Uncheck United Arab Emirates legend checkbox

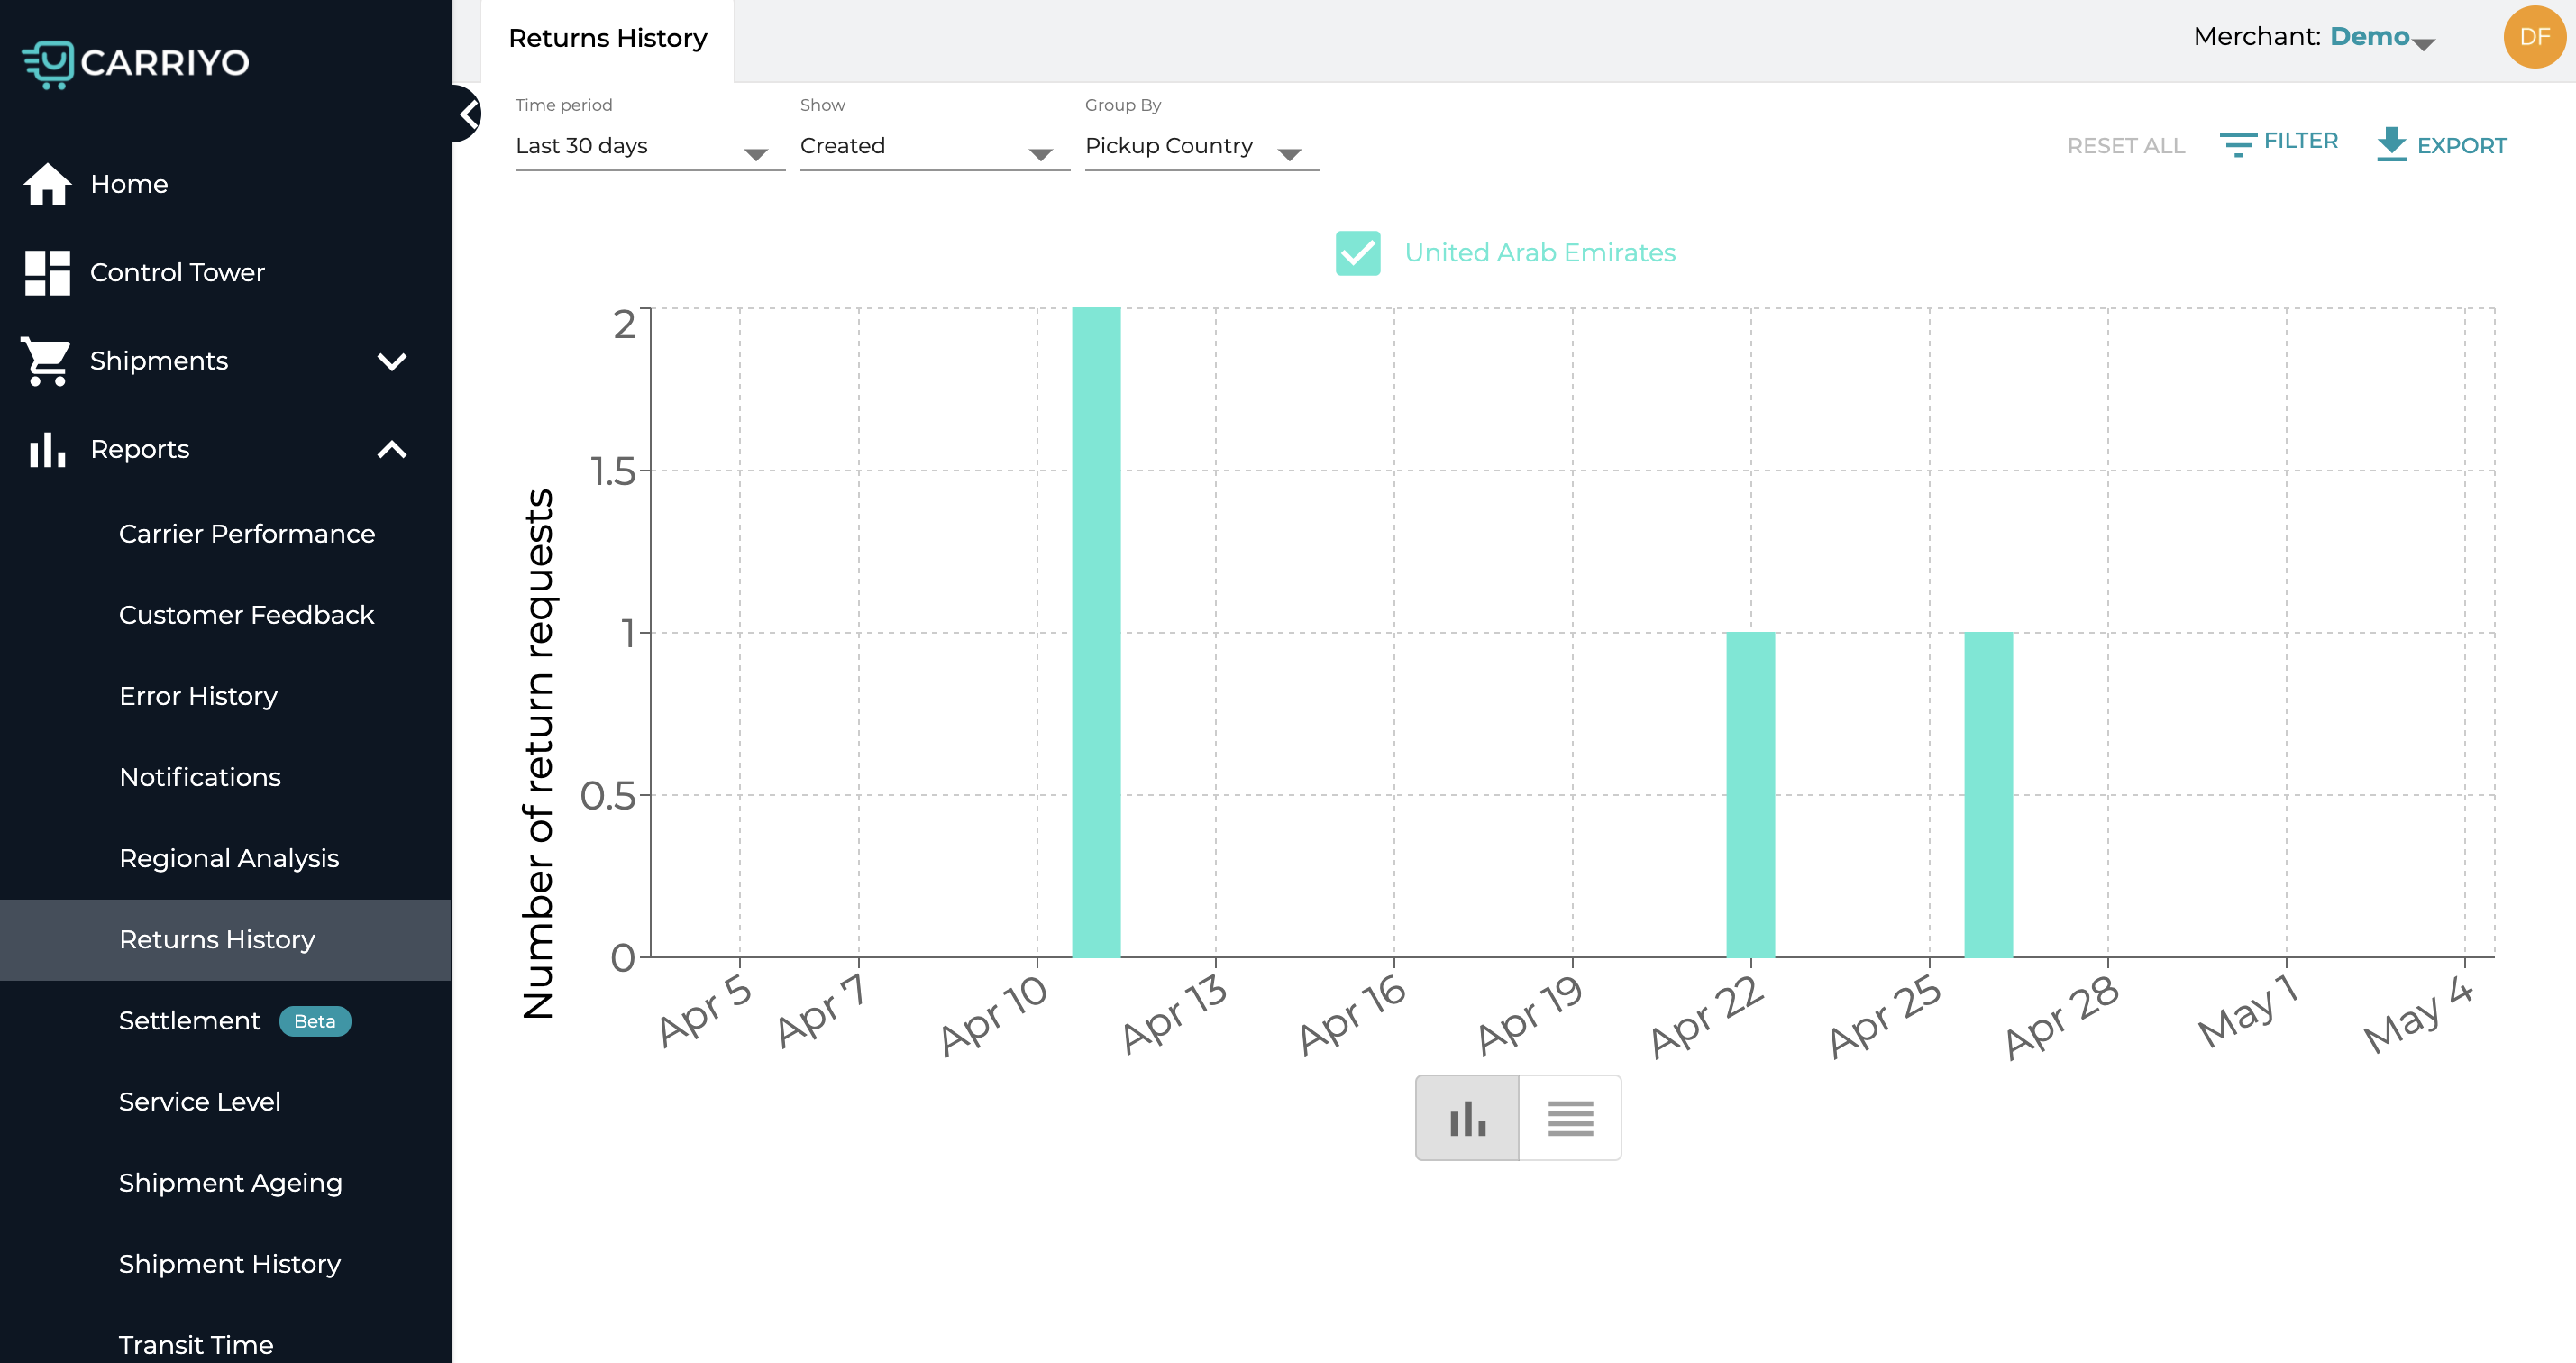[1357, 253]
